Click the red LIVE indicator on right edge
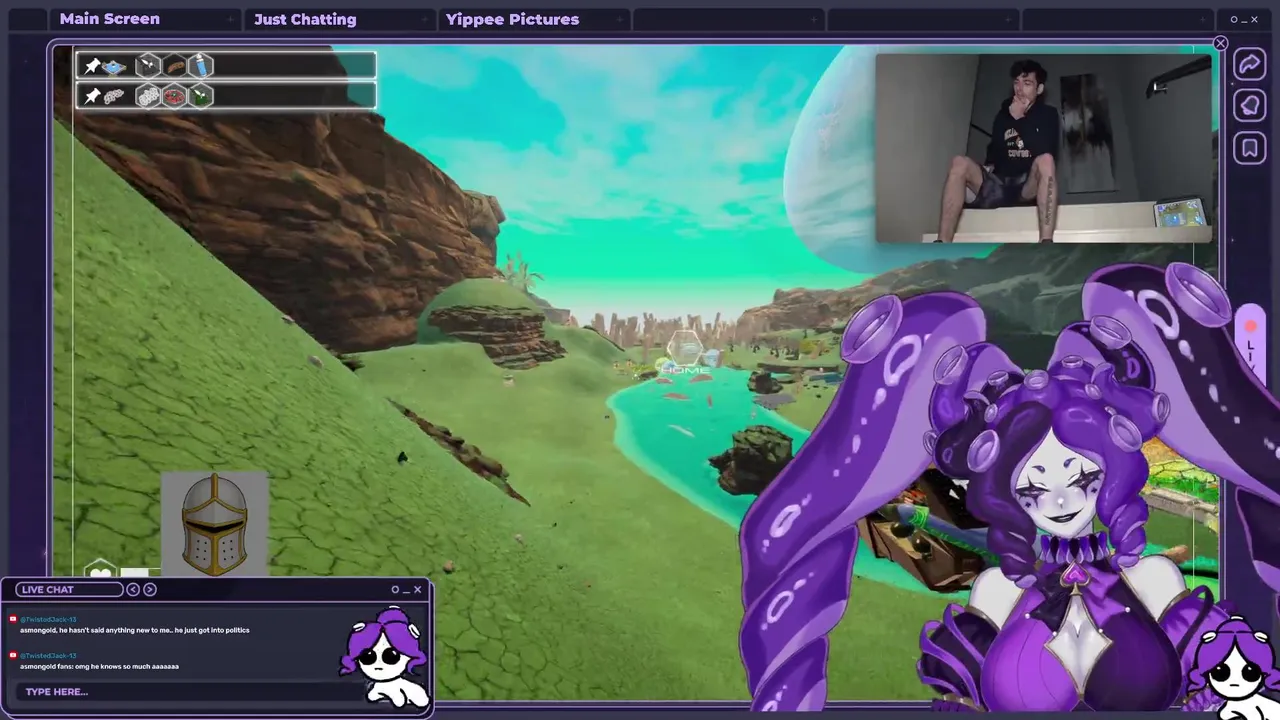This screenshot has height=720, width=1280. (1250, 343)
